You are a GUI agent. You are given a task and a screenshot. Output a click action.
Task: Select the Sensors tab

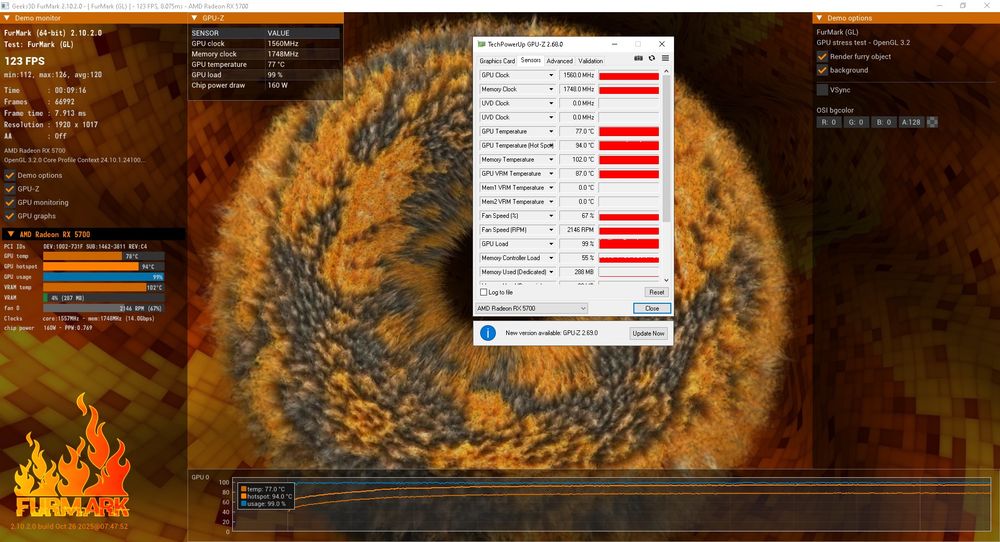tap(531, 60)
